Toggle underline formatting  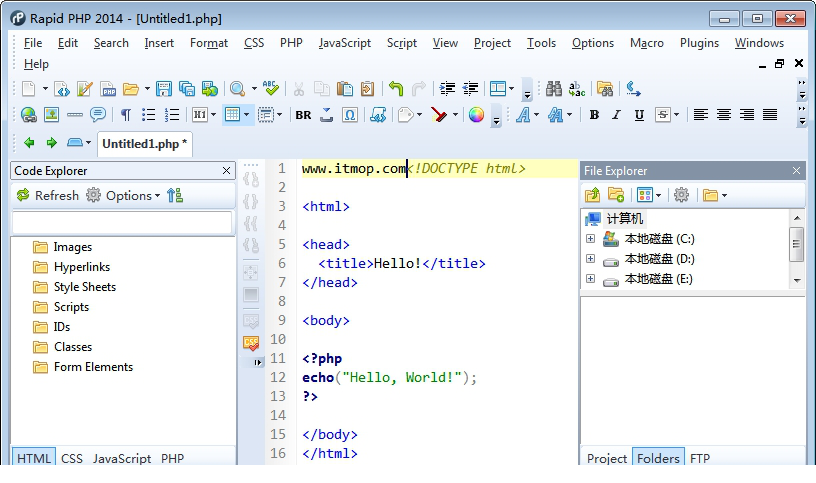tap(639, 115)
